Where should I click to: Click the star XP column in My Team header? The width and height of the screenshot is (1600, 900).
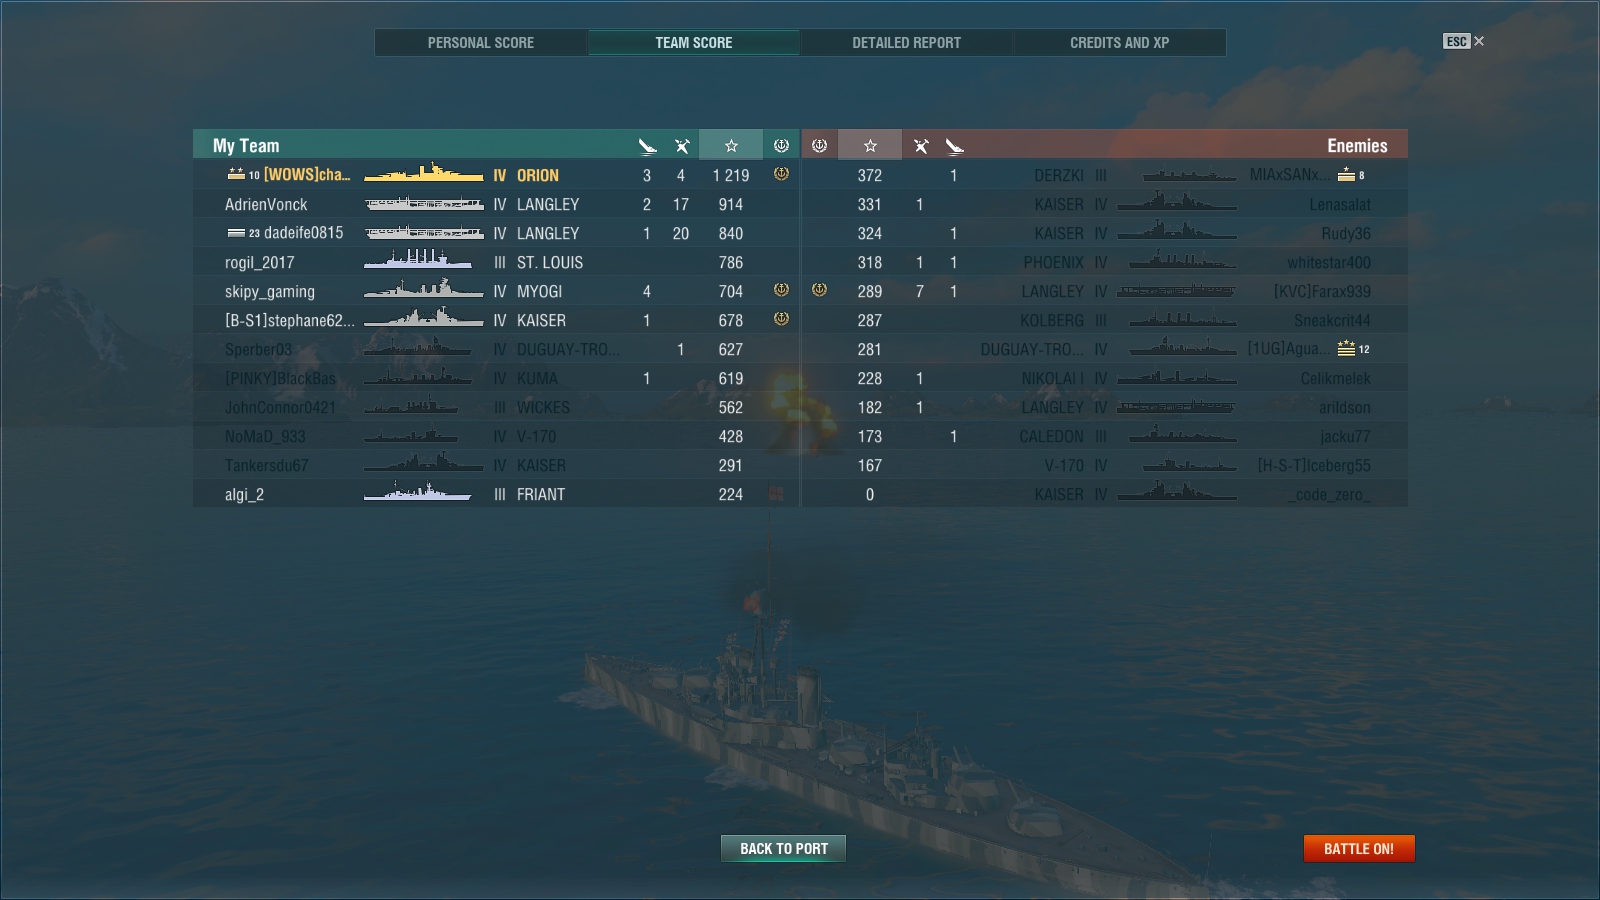pos(731,146)
